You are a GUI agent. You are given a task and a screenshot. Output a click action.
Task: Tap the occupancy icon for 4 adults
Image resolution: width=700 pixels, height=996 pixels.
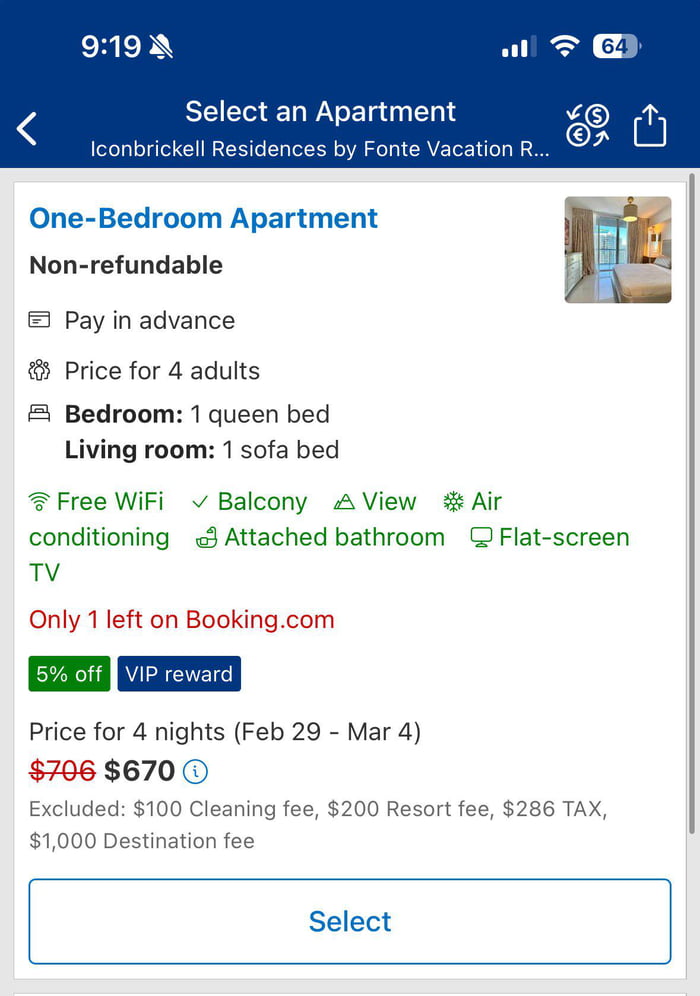(39, 370)
